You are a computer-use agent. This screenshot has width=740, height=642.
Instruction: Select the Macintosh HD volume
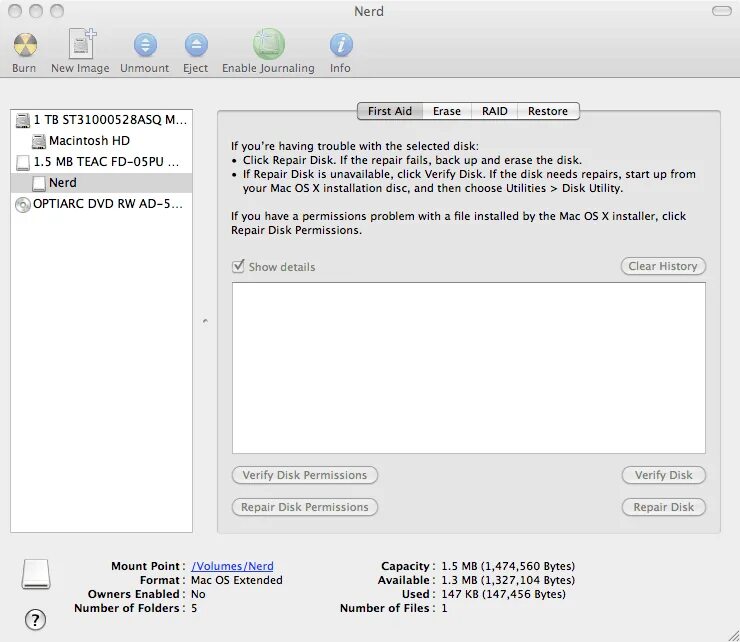coord(101,141)
